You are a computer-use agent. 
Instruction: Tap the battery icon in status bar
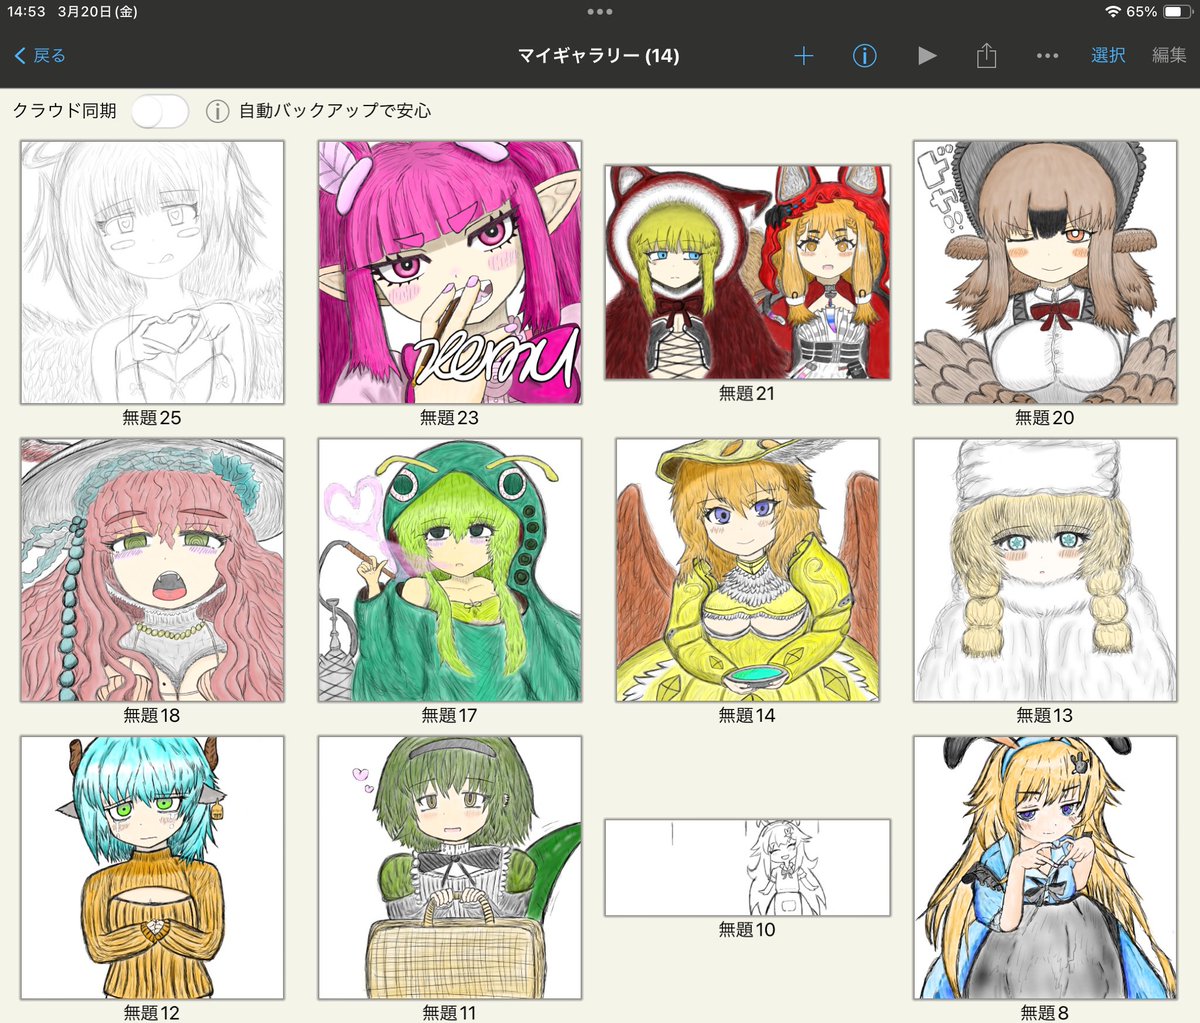(1177, 12)
